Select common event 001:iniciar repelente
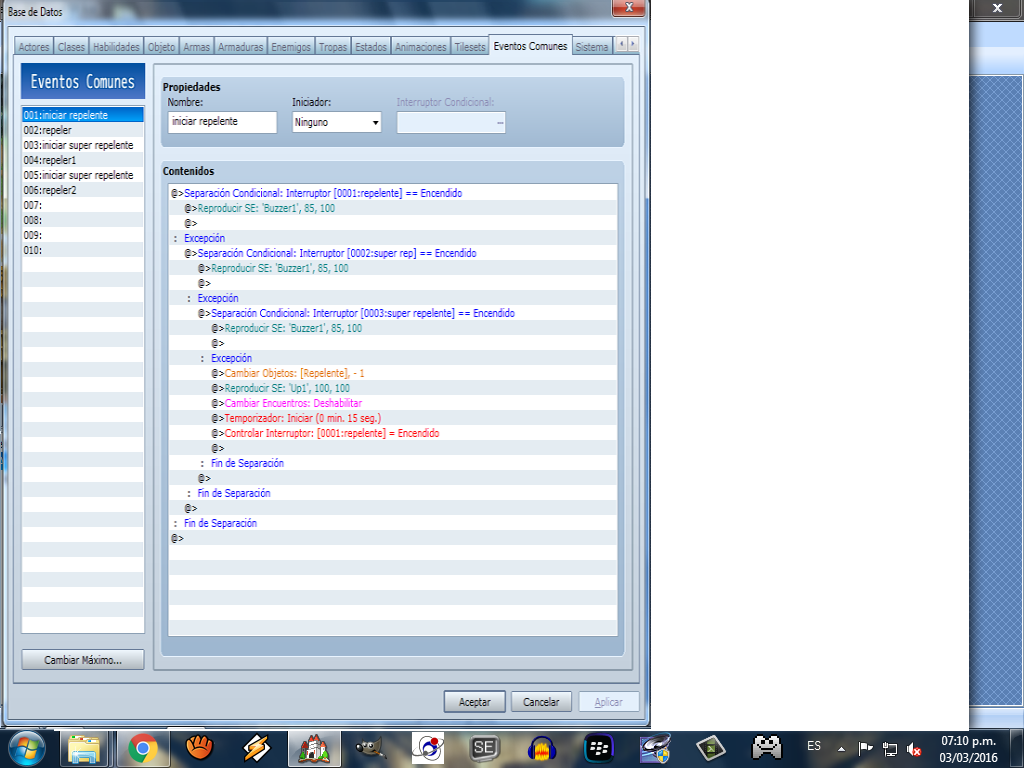This screenshot has width=1024, height=768. pos(83,115)
